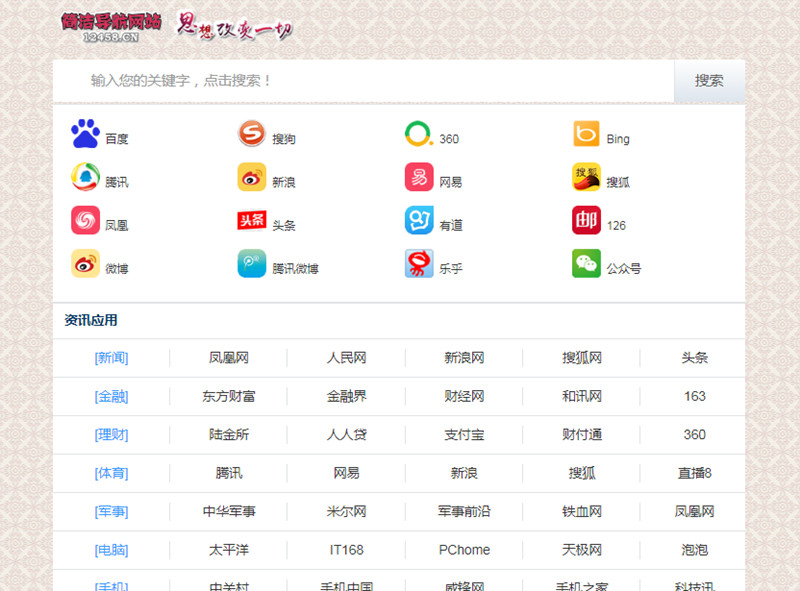Image resolution: width=800 pixels, height=591 pixels.
Task: Open 腾讯 in the sports row
Action: pyautogui.click(x=229, y=473)
